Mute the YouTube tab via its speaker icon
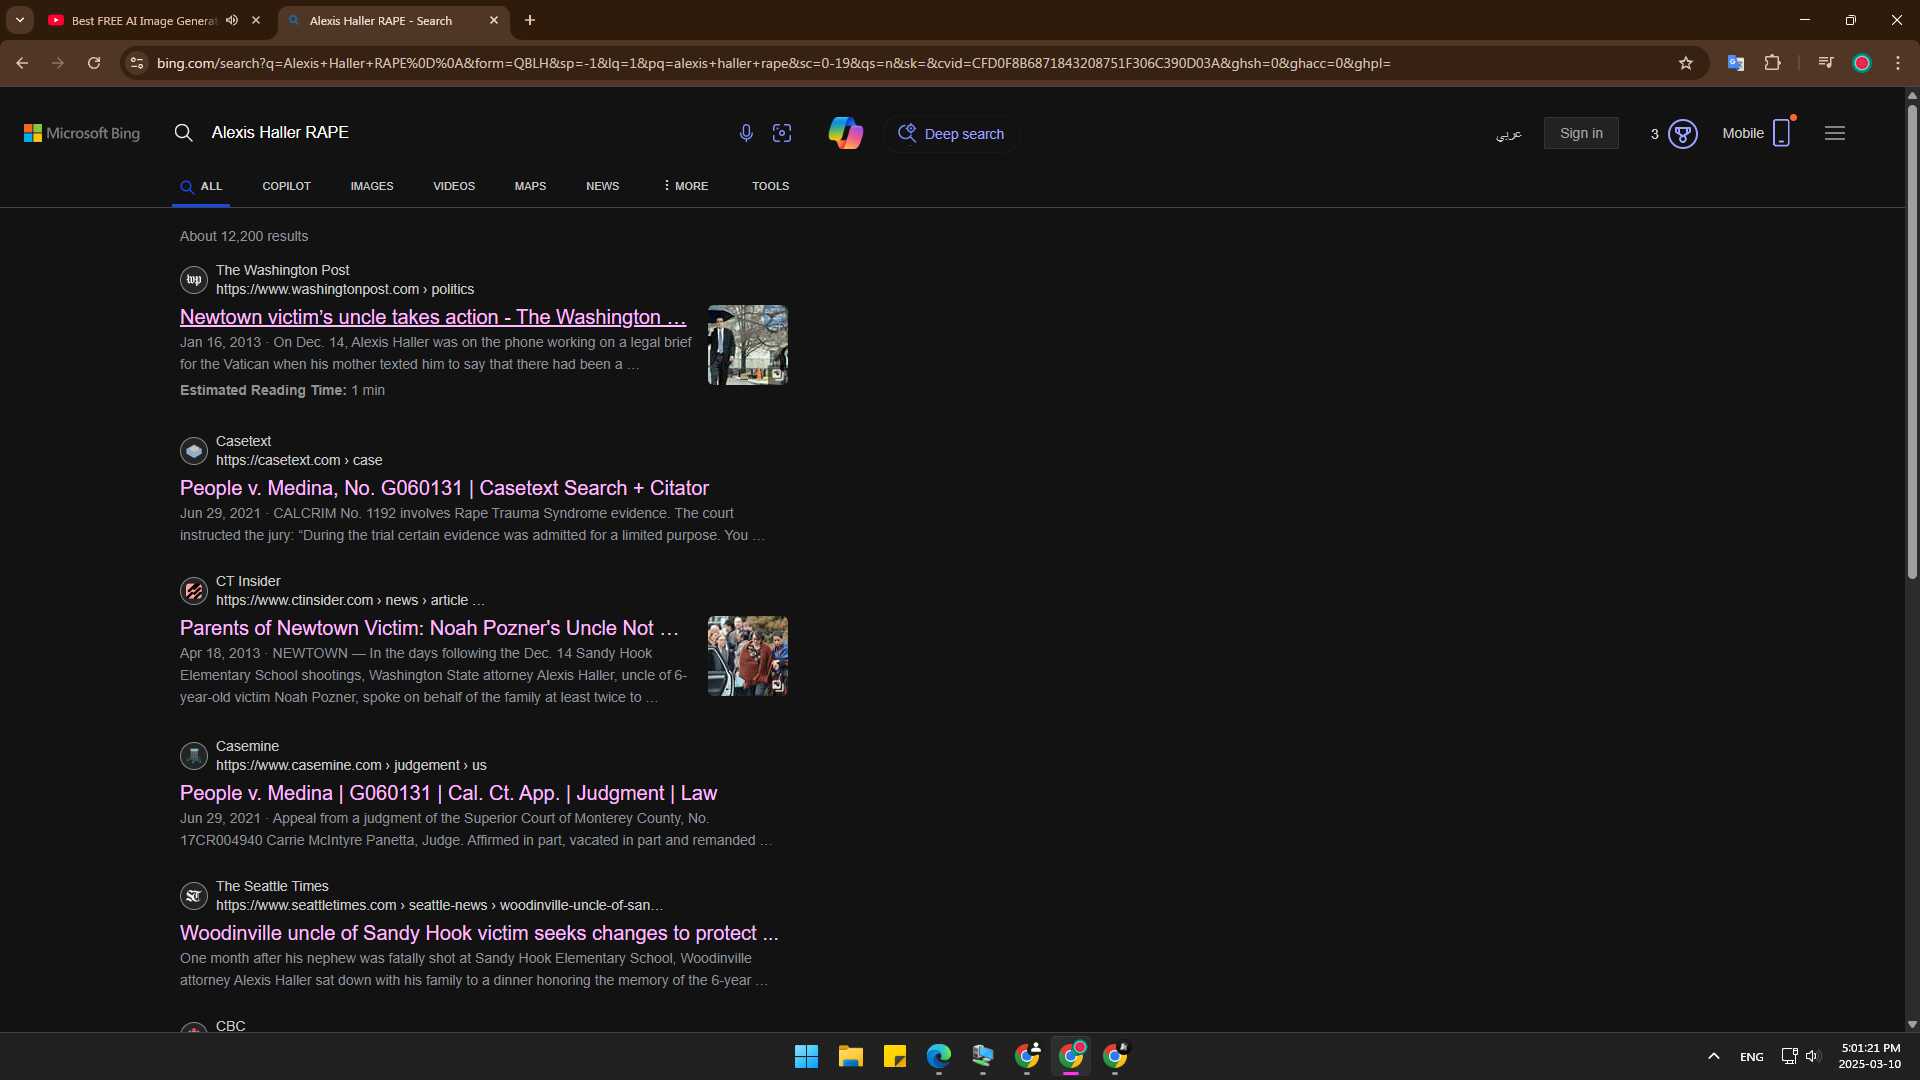 click(232, 20)
